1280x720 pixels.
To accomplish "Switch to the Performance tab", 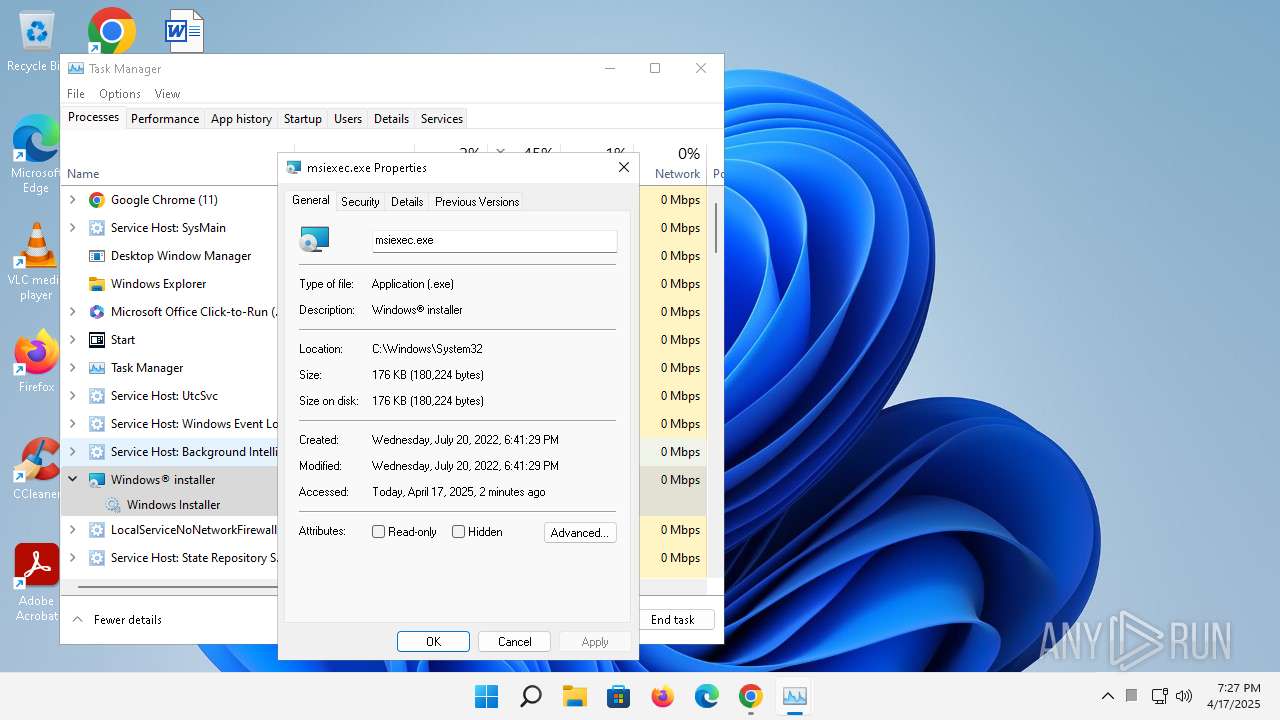I will tap(165, 118).
